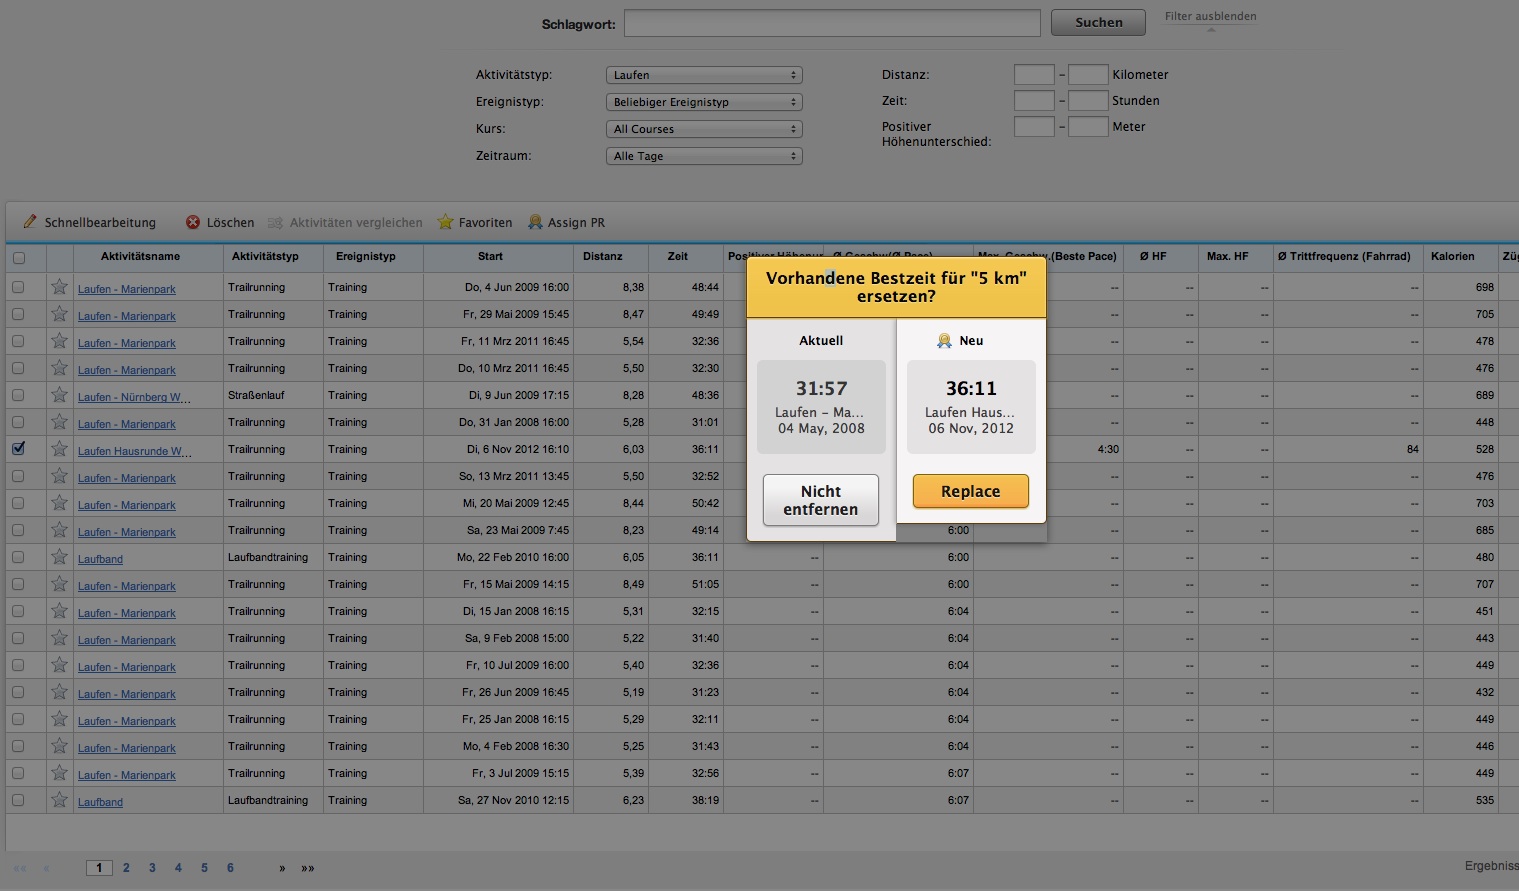Sort table by Distanz column header

pos(602,257)
